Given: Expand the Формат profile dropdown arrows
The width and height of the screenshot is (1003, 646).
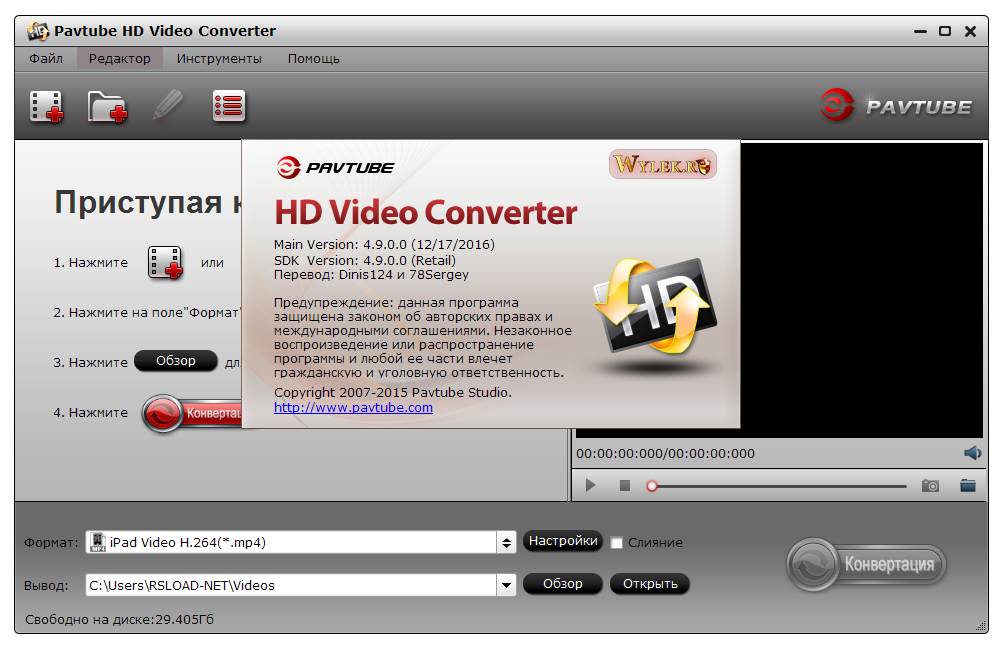Looking at the screenshot, I should tap(507, 542).
